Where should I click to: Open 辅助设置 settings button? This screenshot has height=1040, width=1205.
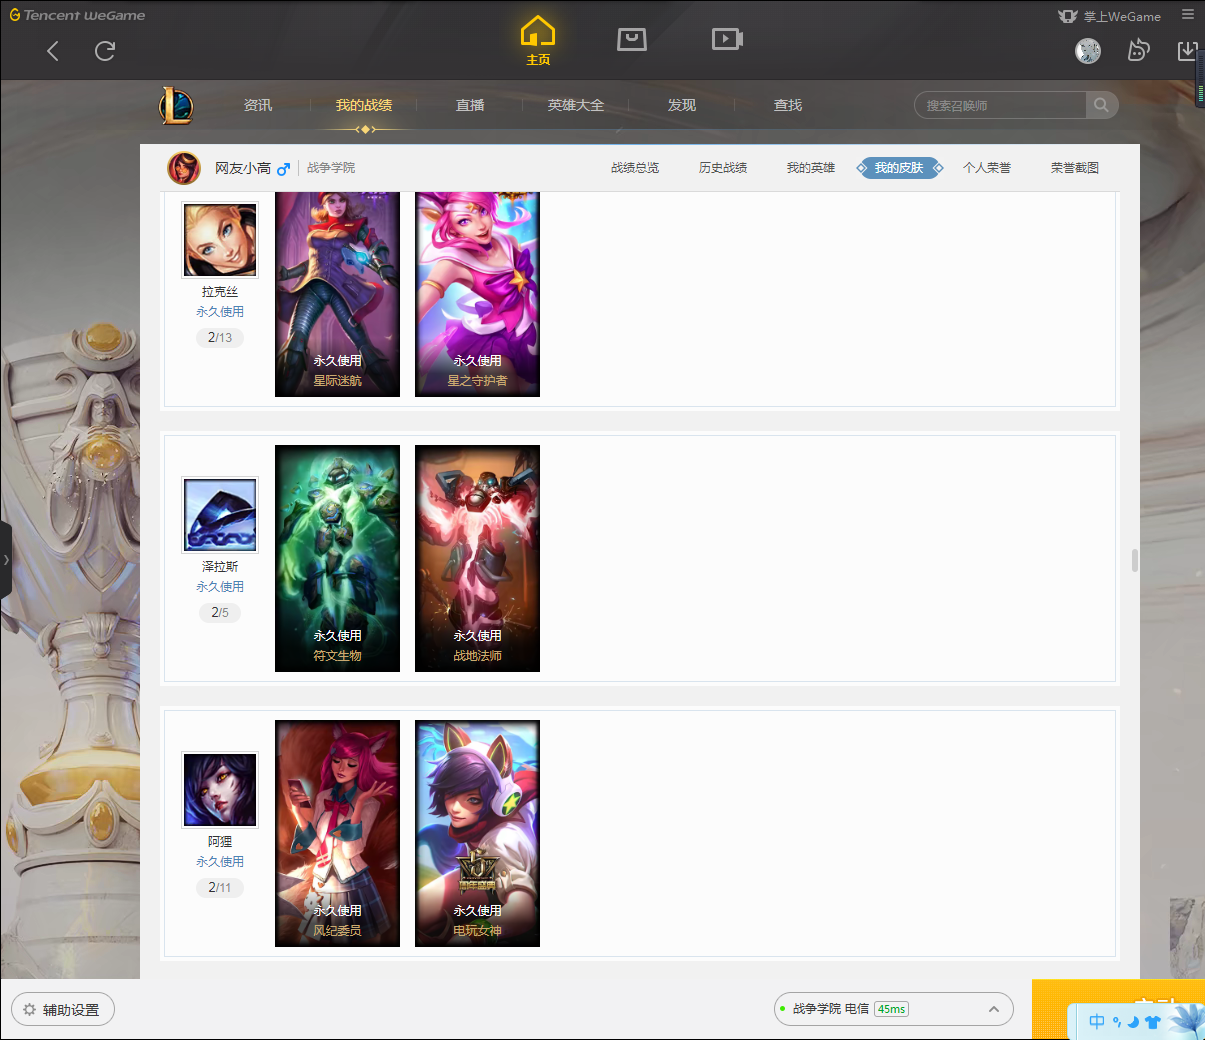click(x=63, y=1010)
